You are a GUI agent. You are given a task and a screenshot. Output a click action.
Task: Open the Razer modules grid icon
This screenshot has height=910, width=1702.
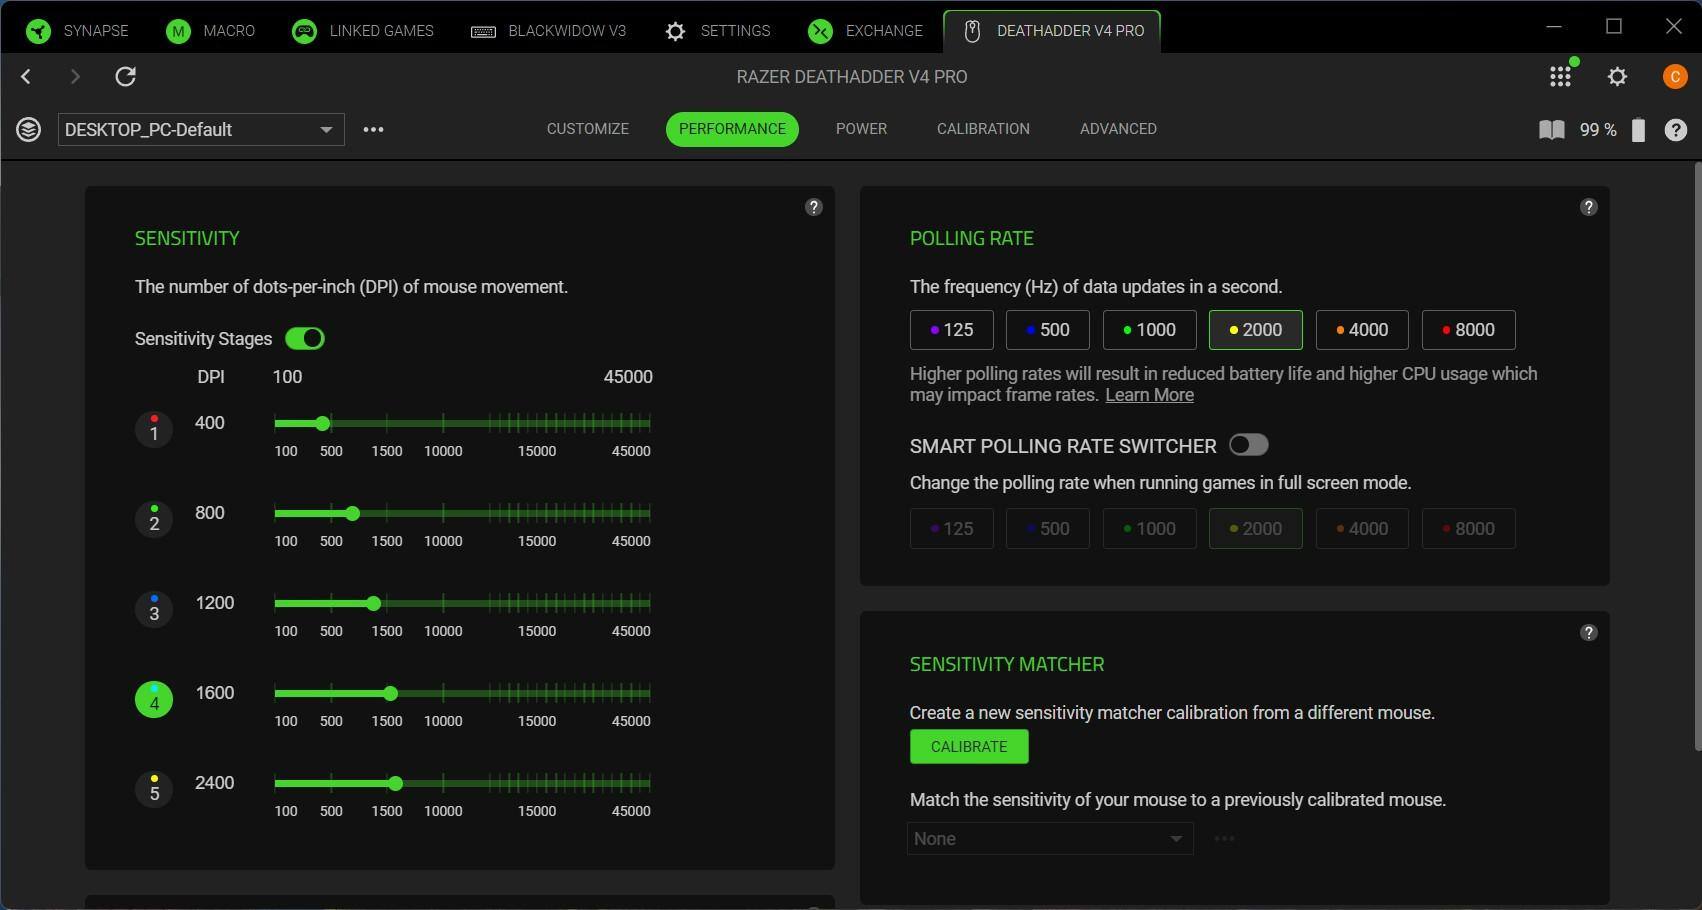[1560, 77]
